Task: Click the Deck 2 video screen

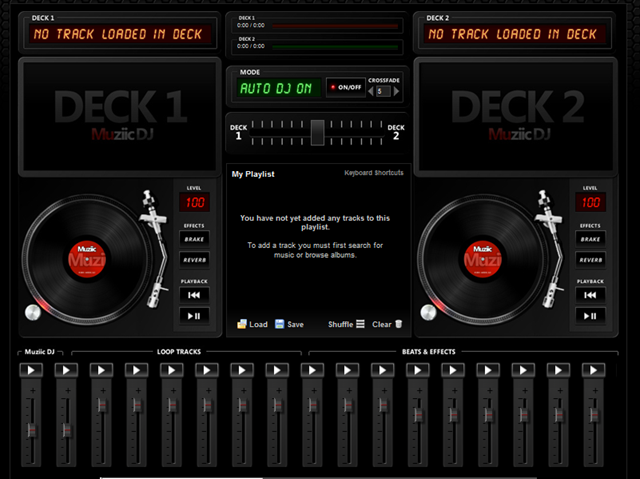Action: [516, 117]
